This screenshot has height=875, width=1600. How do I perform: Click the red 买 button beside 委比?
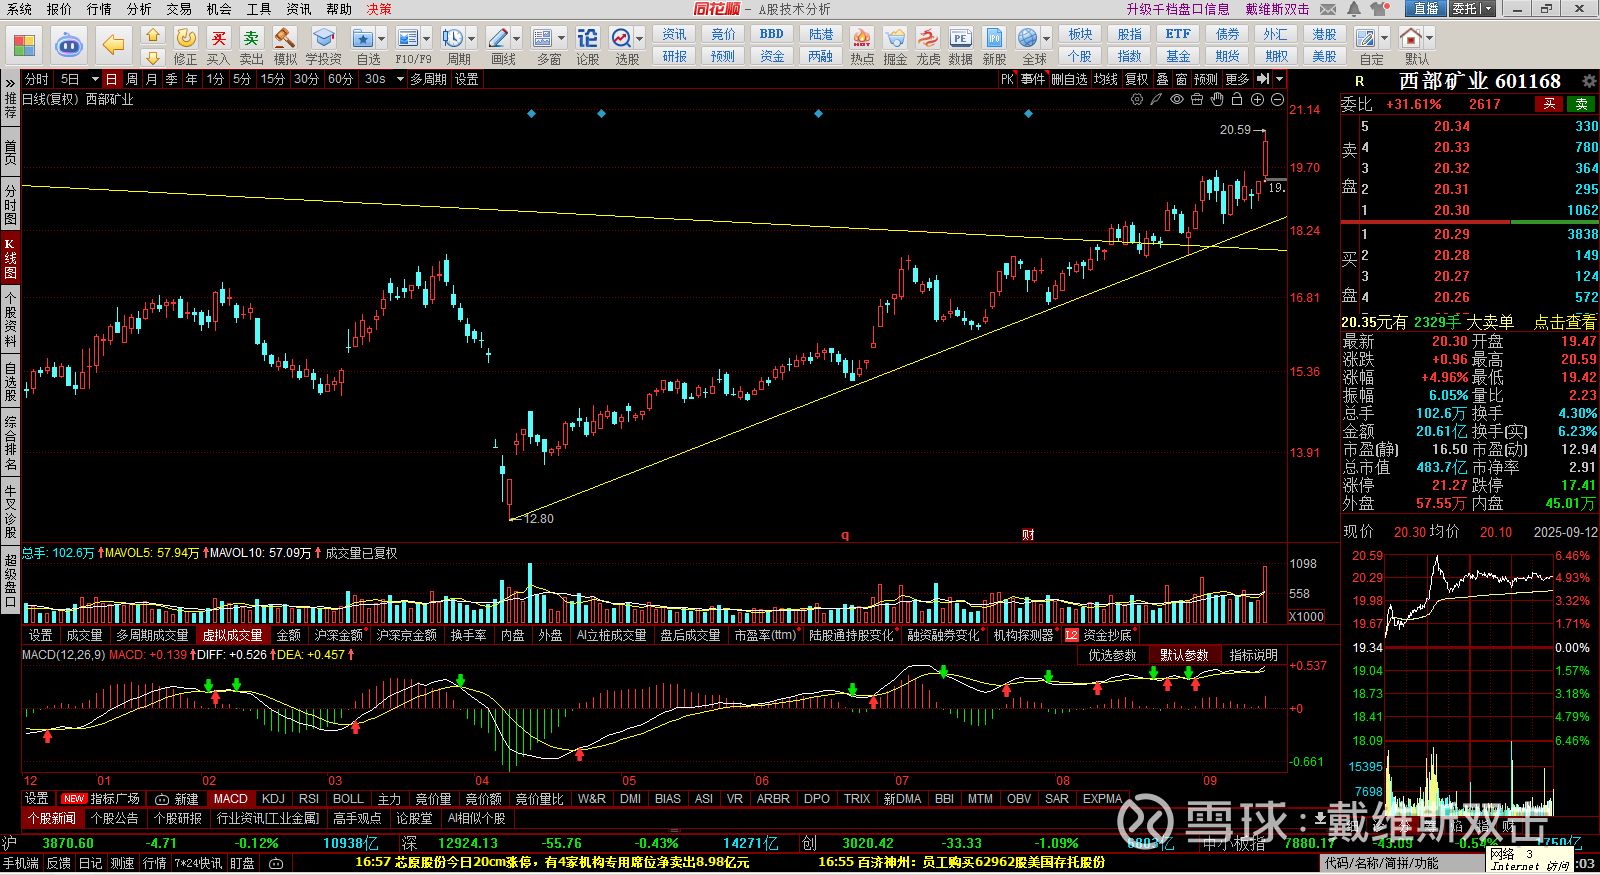1549,104
